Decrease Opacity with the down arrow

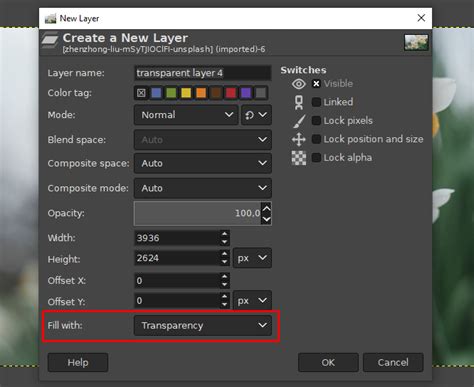click(266, 219)
